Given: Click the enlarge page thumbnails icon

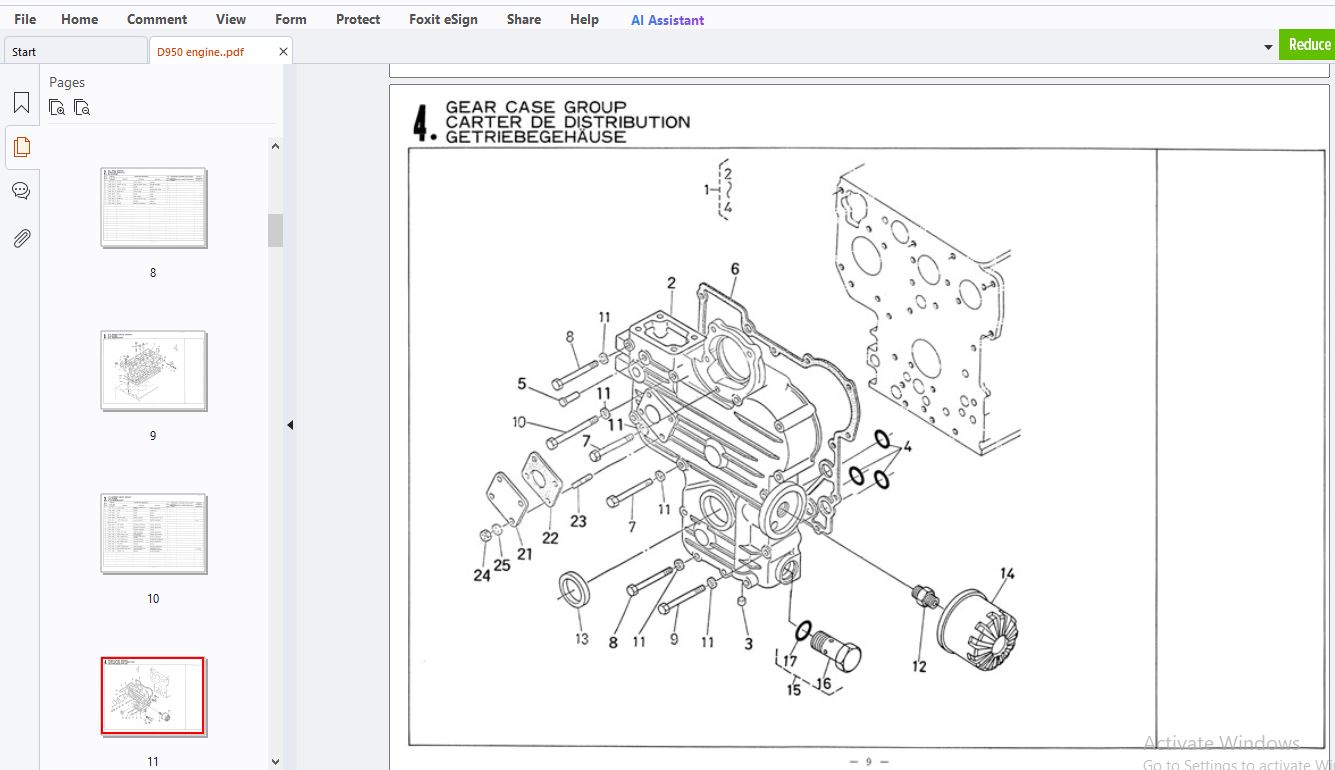Looking at the screenshot, I should point(57,107).
